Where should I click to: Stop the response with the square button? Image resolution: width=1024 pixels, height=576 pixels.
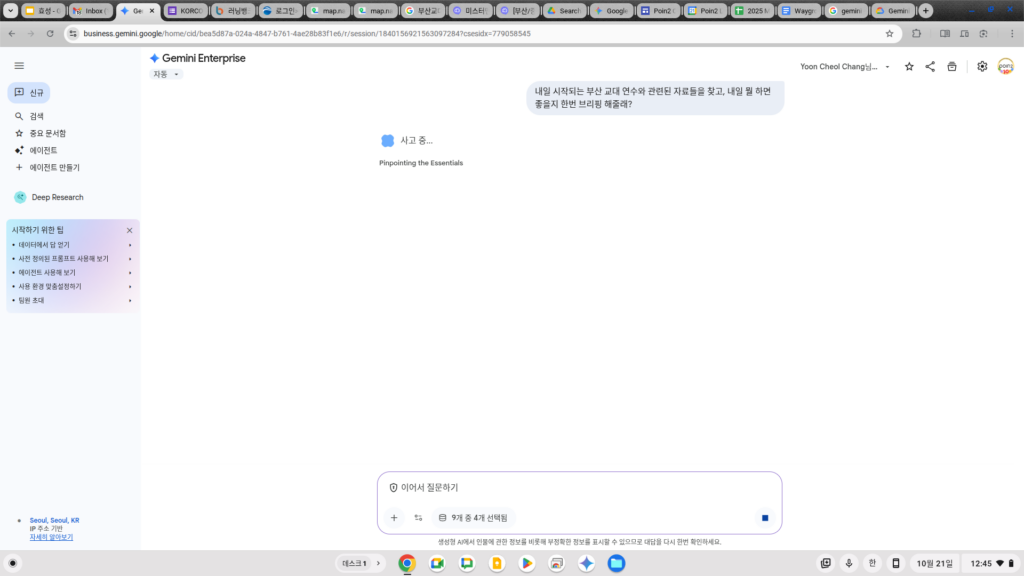pos(765,518)
